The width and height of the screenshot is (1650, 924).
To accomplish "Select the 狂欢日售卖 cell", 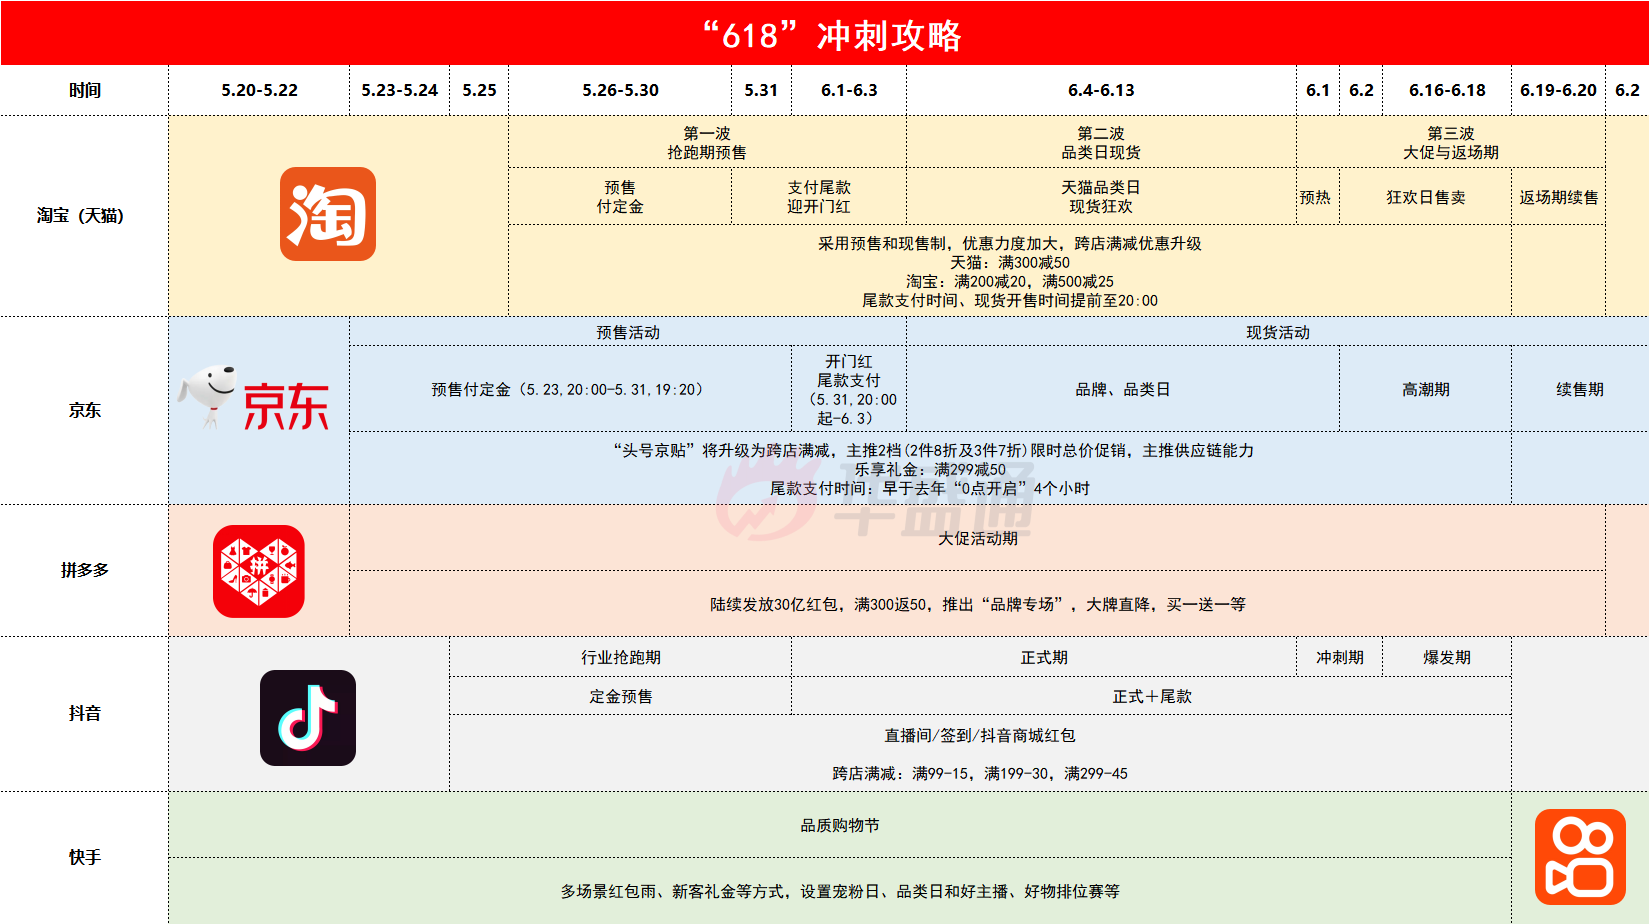I will (x=1425, y=197).
